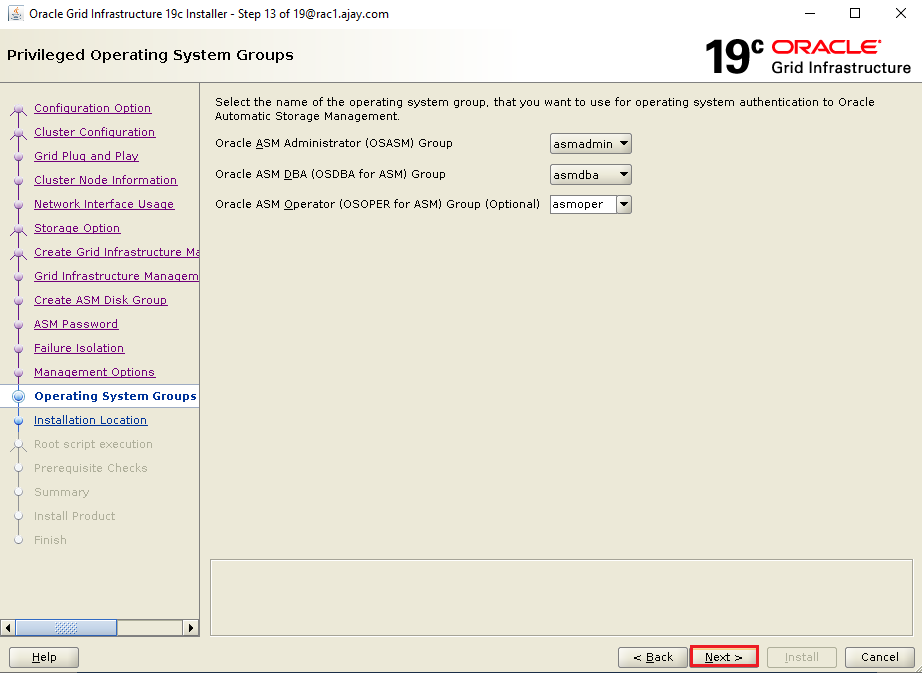Cancel the Grid Infrastructure installation

[x=880, y=657]
